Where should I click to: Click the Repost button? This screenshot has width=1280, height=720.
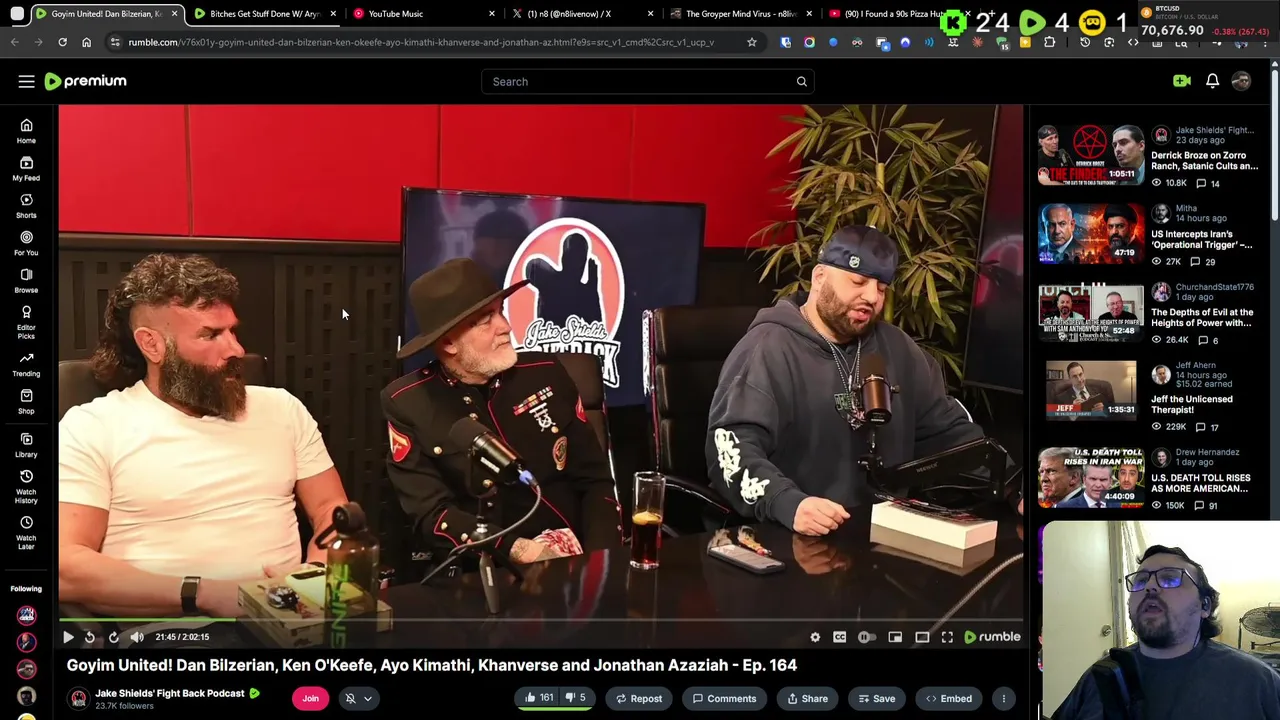(638, 699)
